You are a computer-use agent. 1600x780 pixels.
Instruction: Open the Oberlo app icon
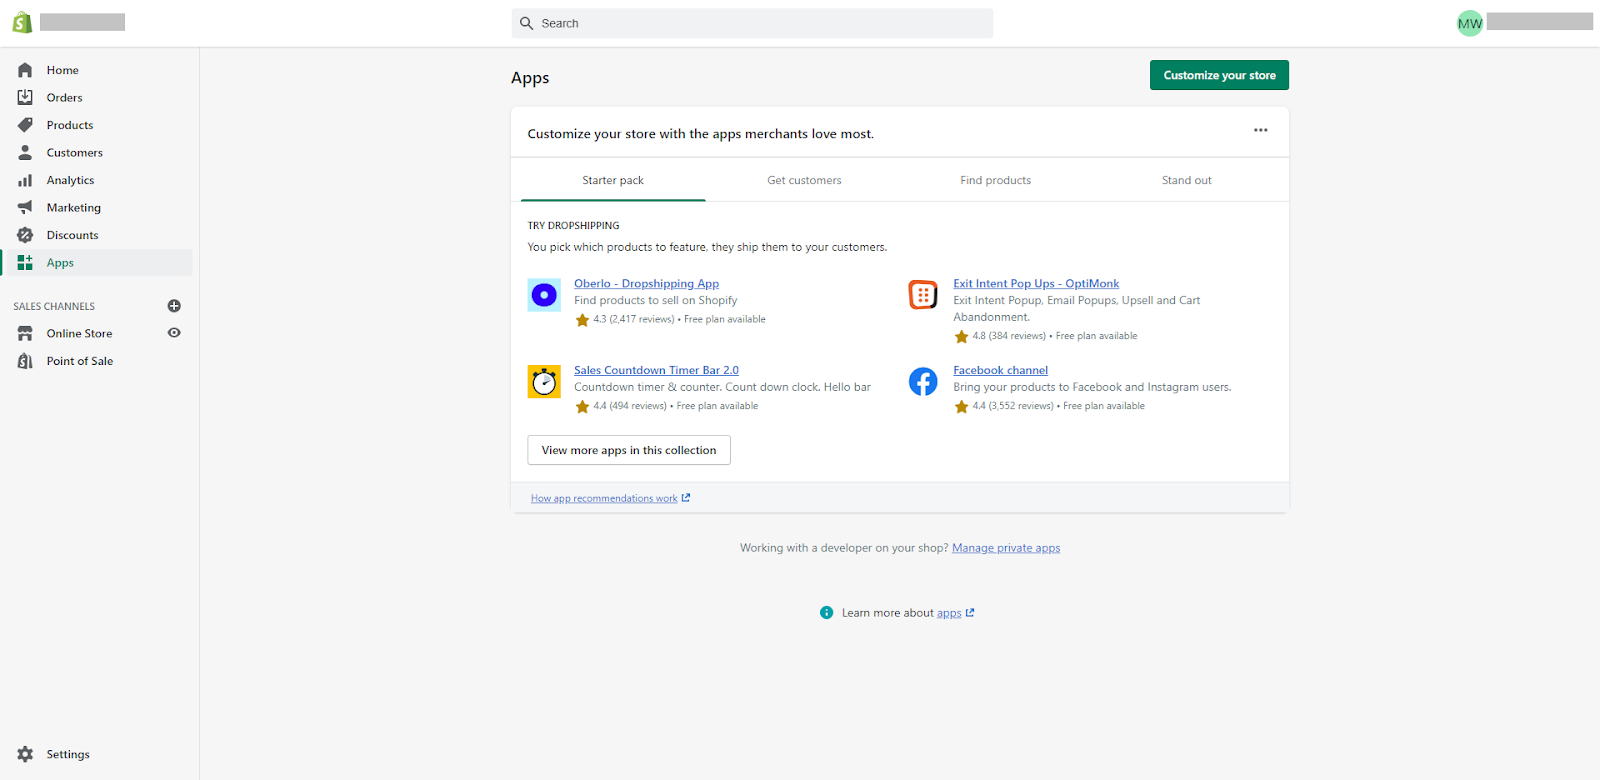(544, 295)
